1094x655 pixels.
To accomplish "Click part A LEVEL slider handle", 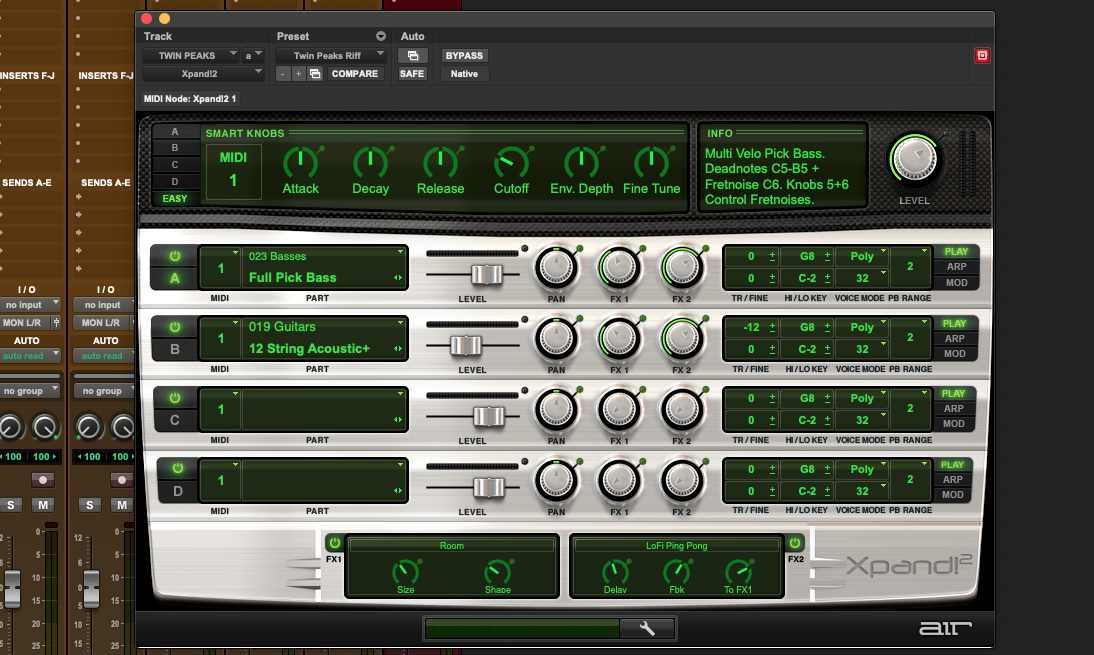I will point(486,275).
